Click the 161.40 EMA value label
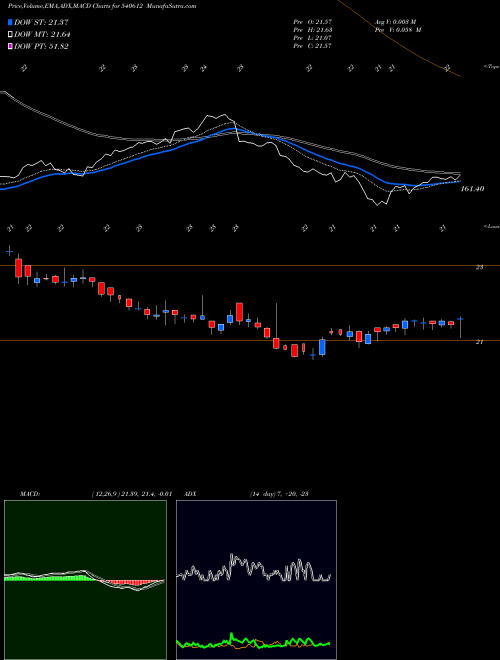The image size is (500, 660). click(x=472, y=189)
